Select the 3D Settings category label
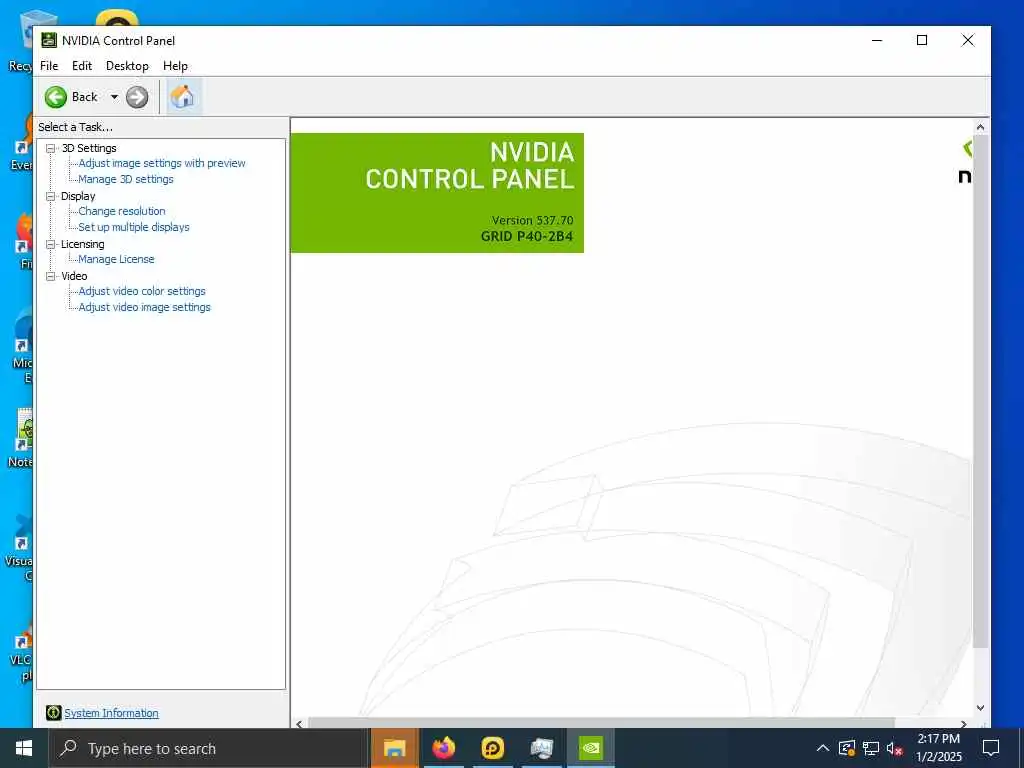Image resolution: width=1024 pixels, height=768 pixels. pos(89,148)
